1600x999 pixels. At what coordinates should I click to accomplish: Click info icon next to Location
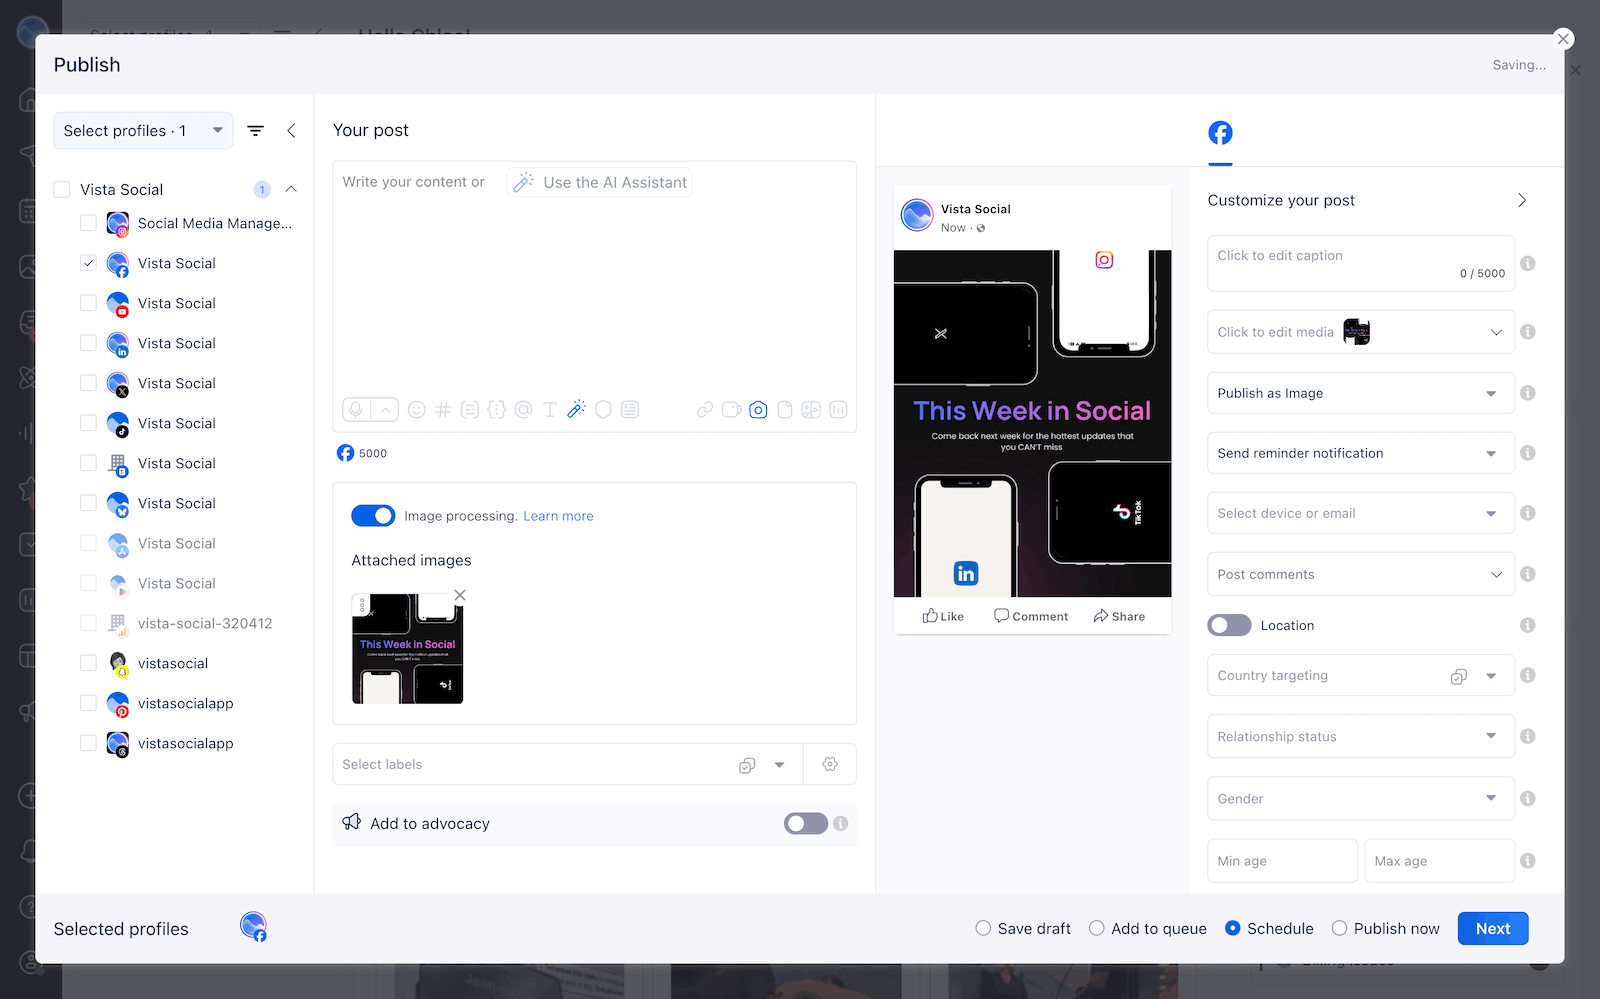tap(1528, 625)
